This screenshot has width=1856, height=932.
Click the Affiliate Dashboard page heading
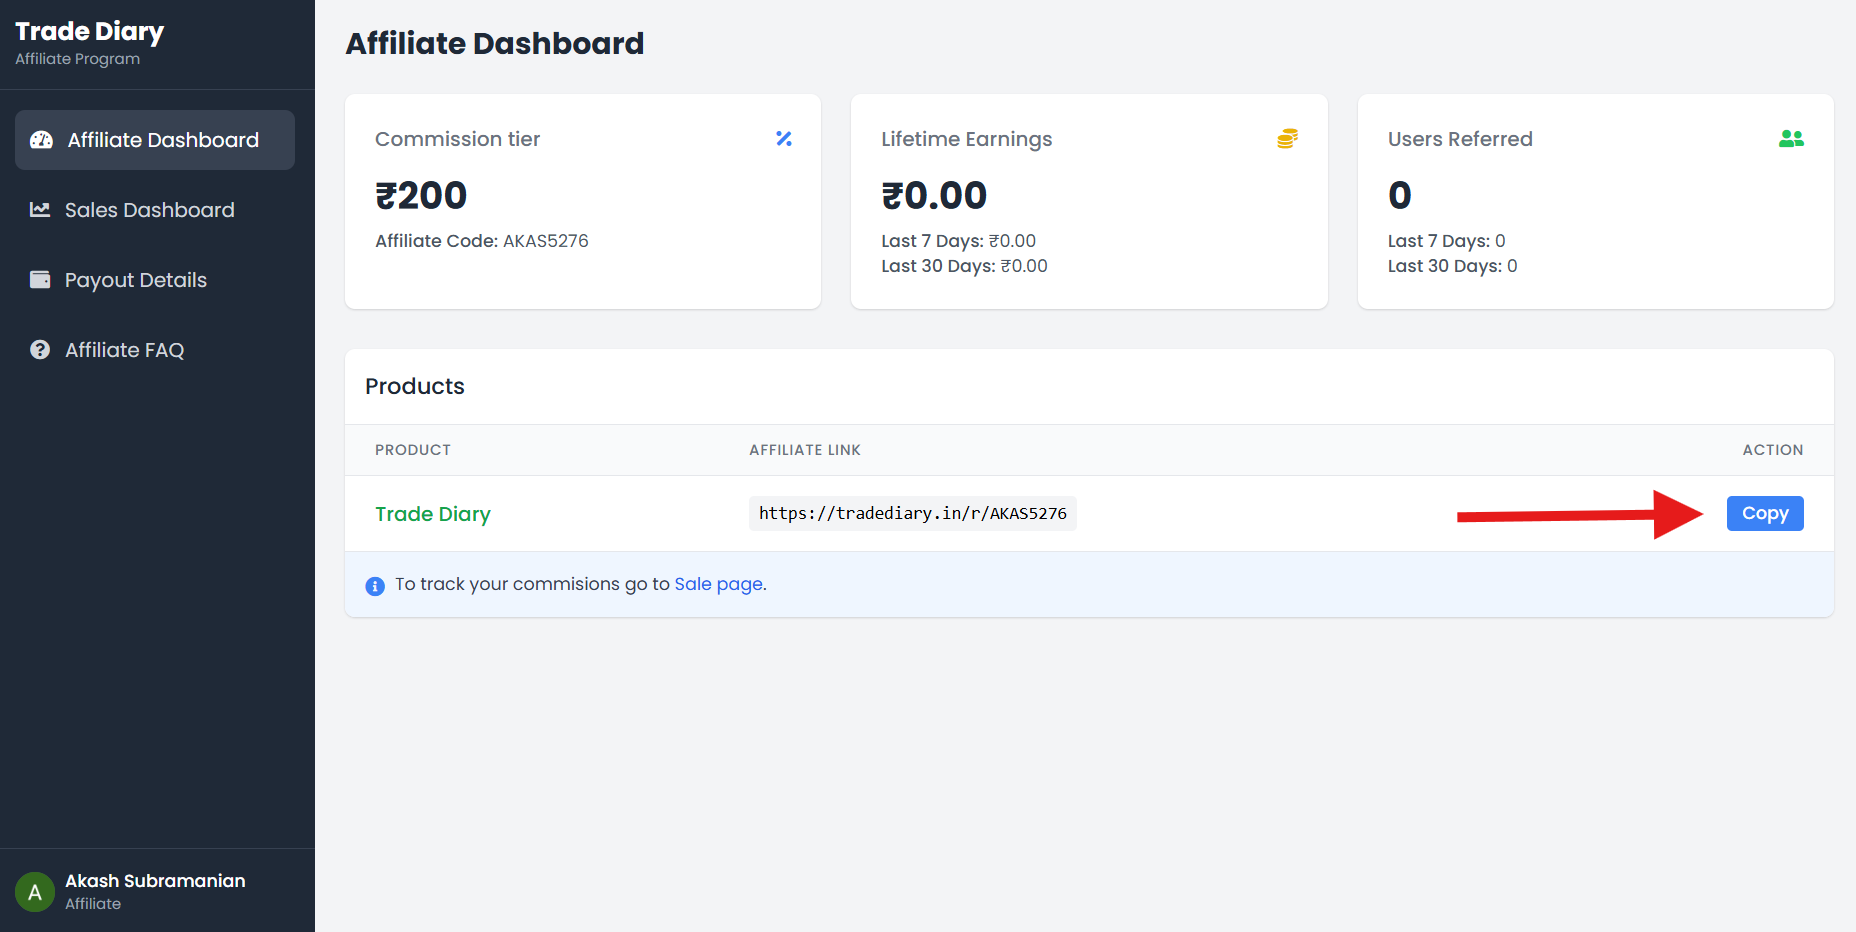pyautogui.click(x=495, y=44)
